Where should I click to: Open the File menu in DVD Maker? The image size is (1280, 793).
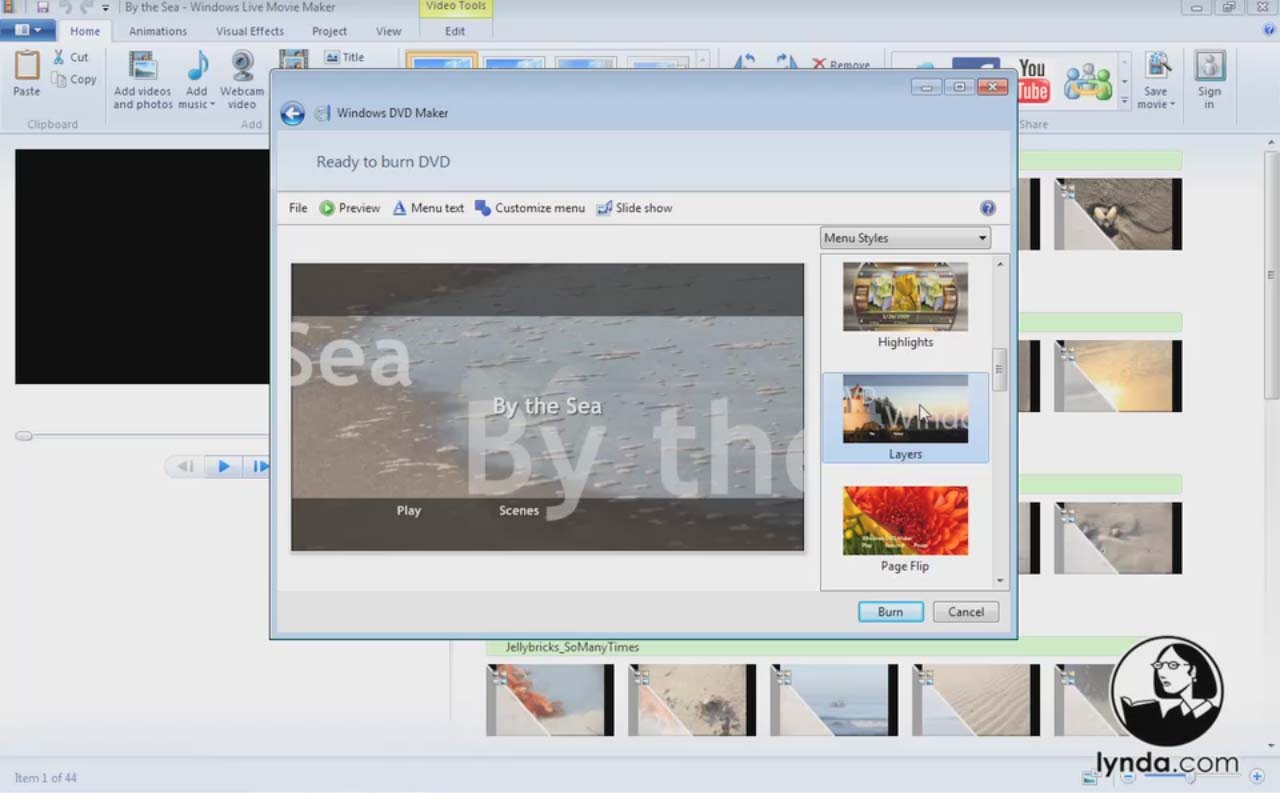tap(298, 208)
